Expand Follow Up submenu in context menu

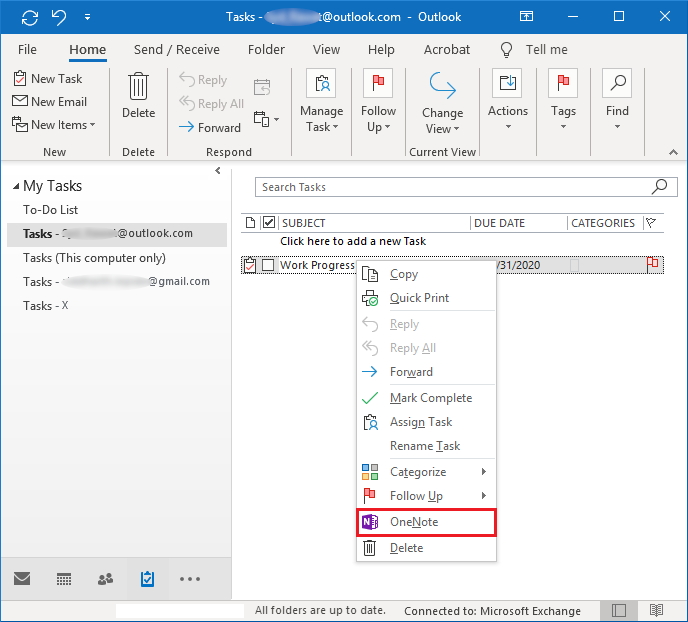click(426, 496)
